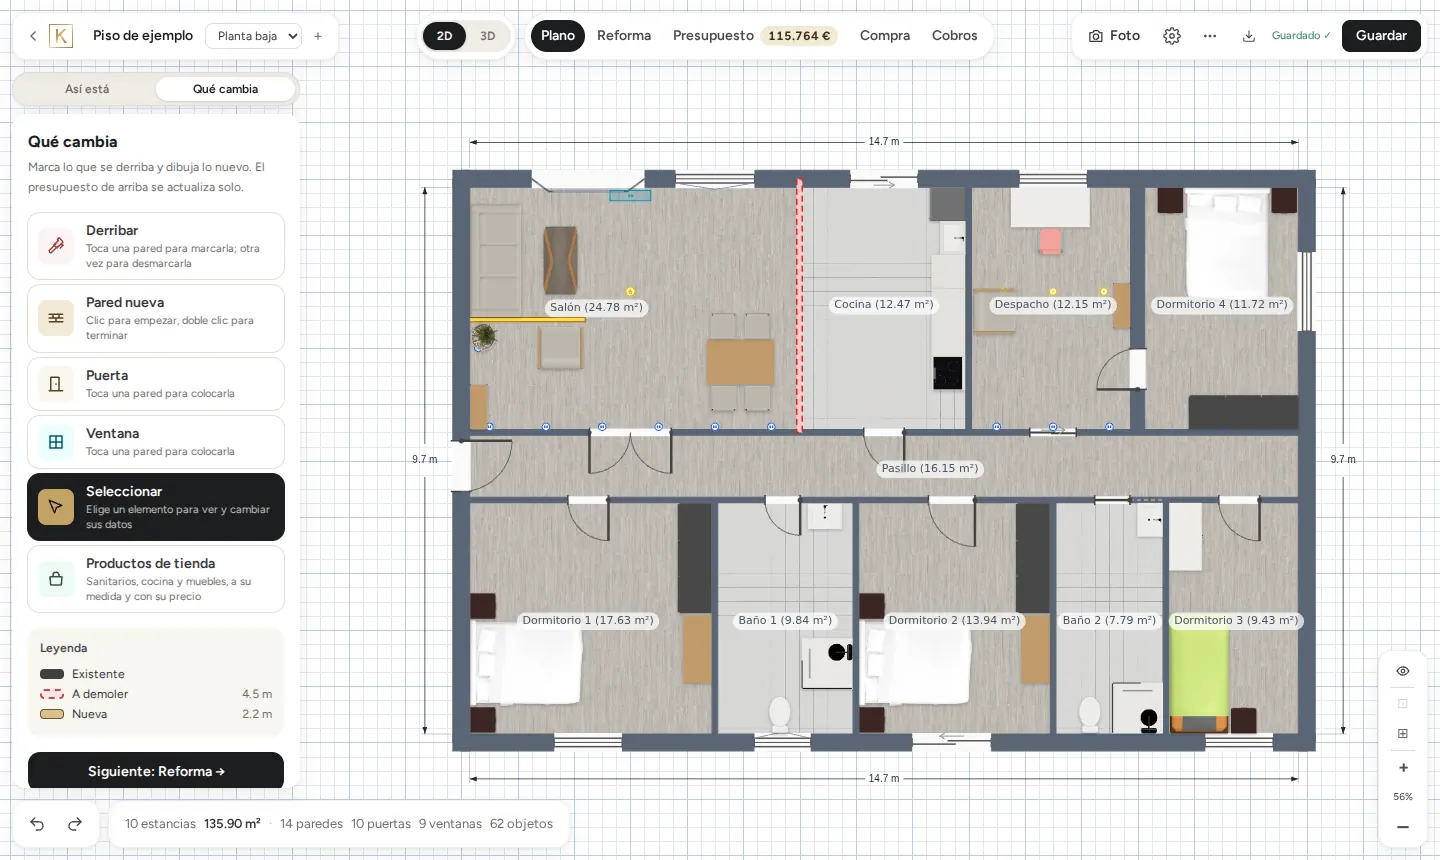
Task: Switch the view to 3D
Action: 488,36
